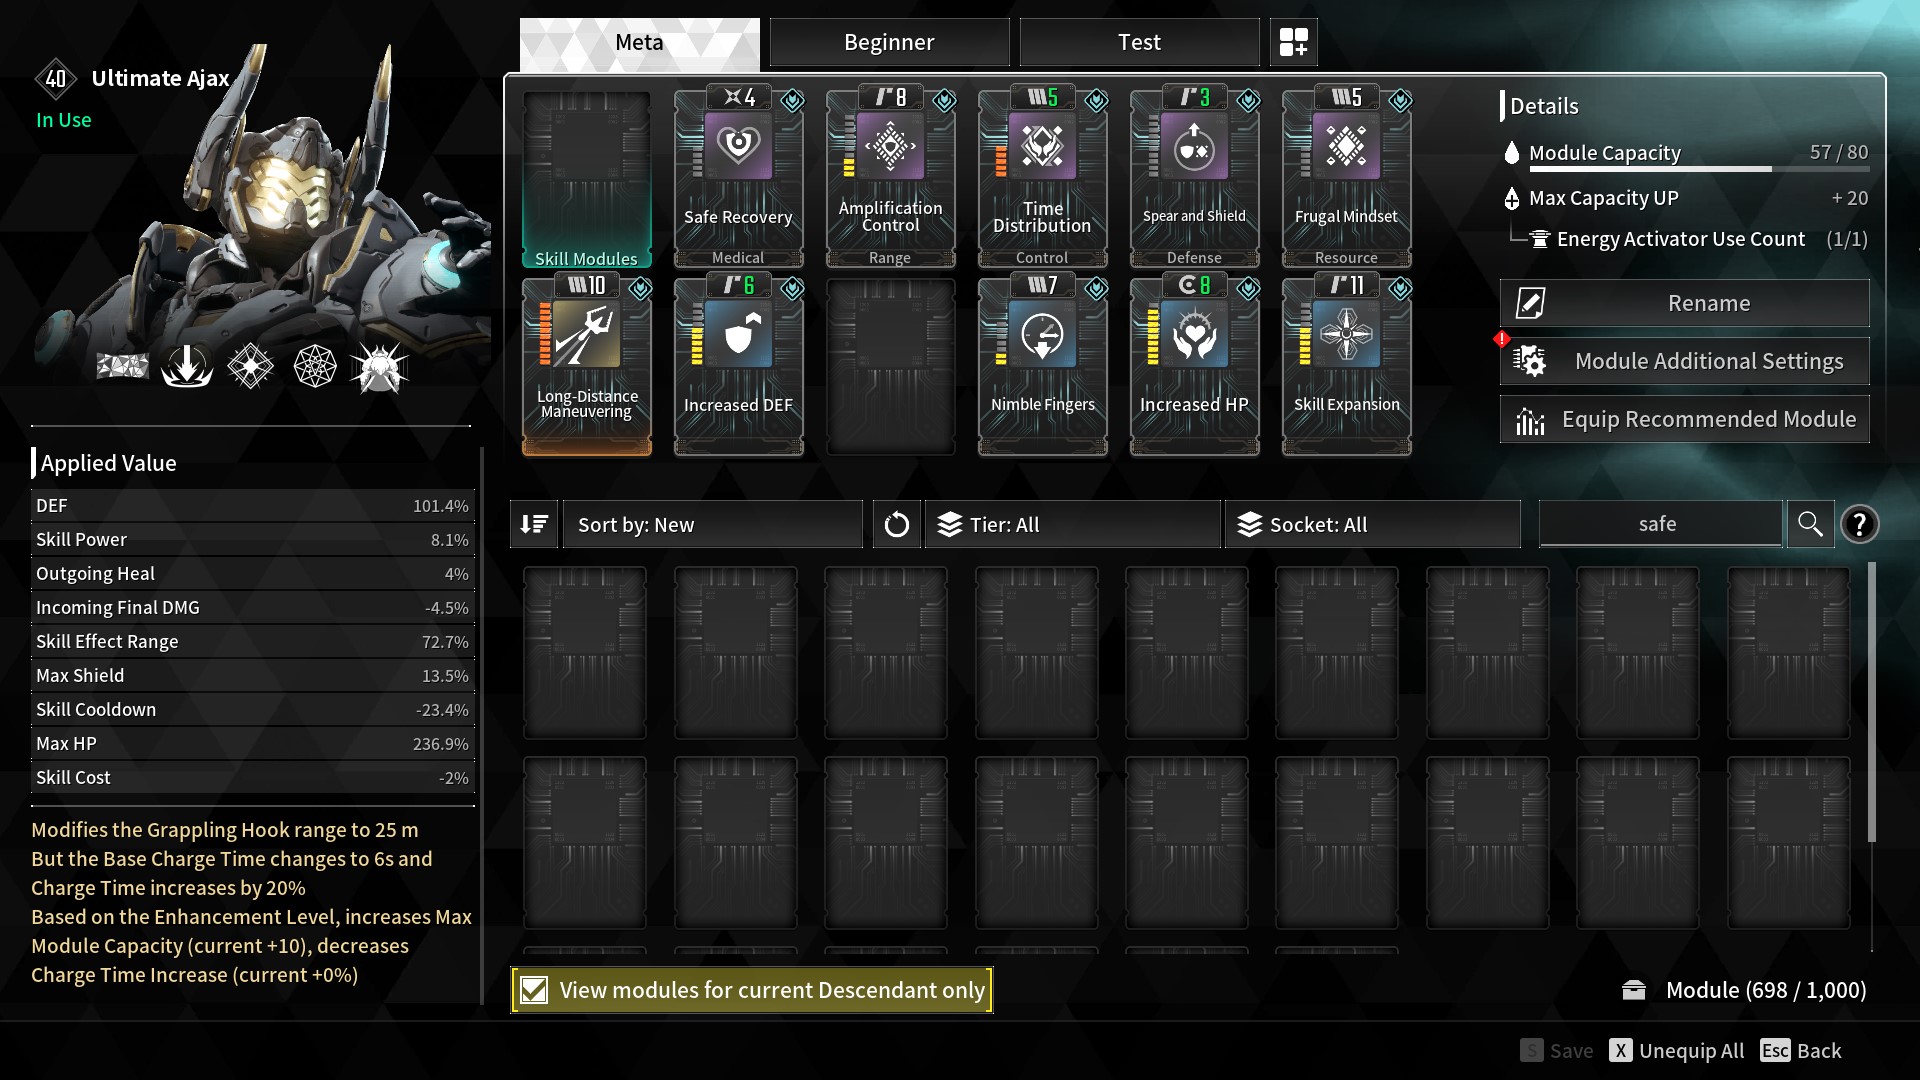Toggle the sort order direction icon
Viewport: 1920px width, 1080px height.
[534, 524]
